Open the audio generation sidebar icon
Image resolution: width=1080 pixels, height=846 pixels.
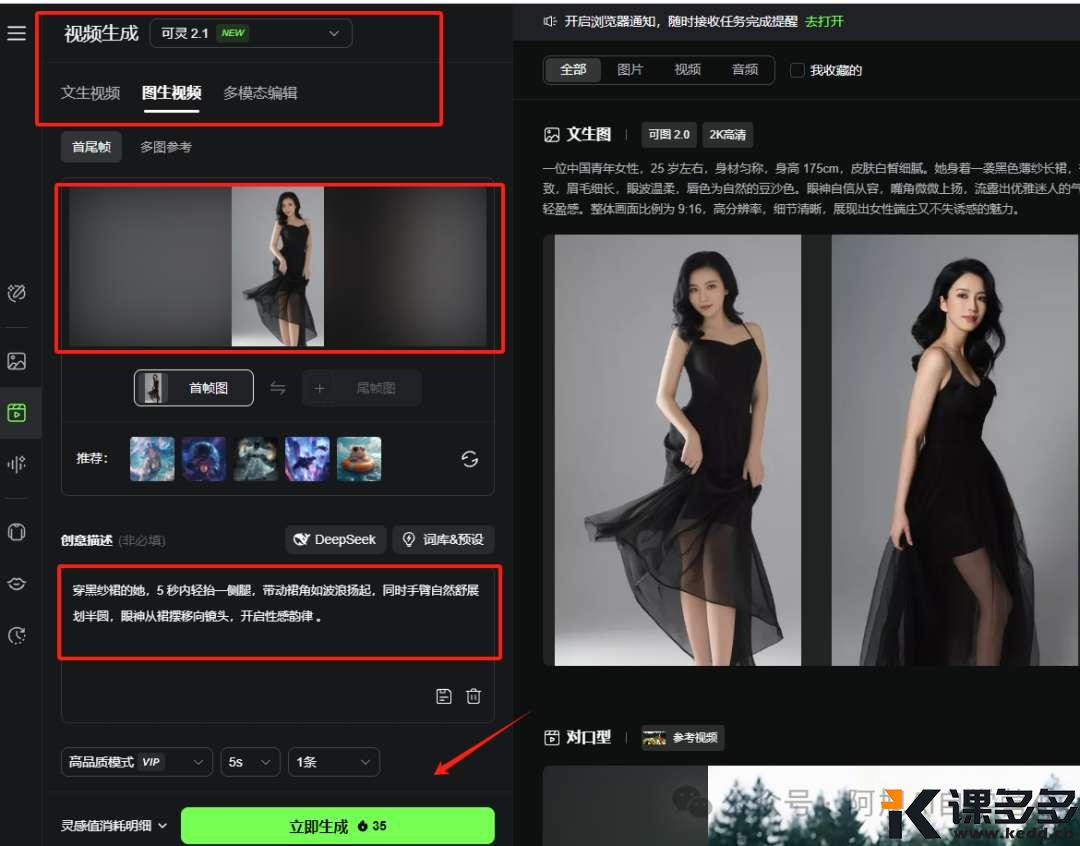[16, 464]
